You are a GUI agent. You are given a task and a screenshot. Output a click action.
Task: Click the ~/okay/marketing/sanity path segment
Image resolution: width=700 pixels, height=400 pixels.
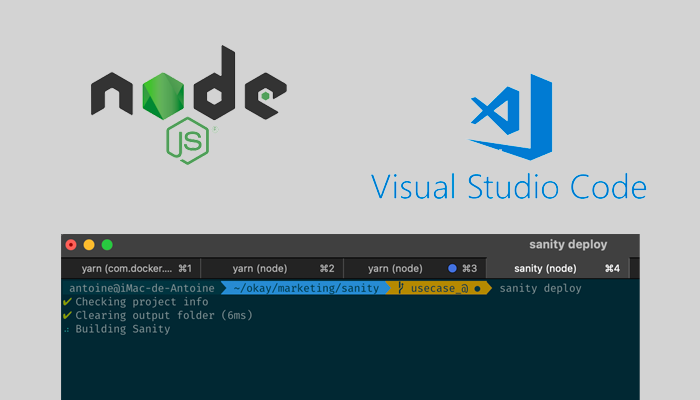(306, 288)
